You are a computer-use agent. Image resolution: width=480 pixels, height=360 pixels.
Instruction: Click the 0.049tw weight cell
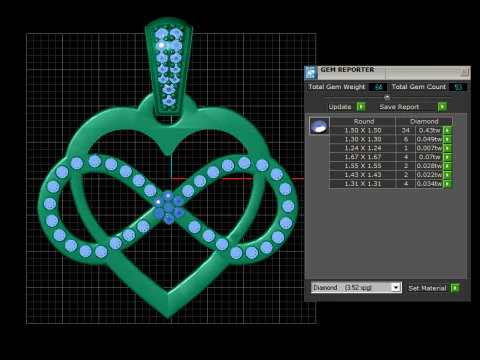(429, 139)
